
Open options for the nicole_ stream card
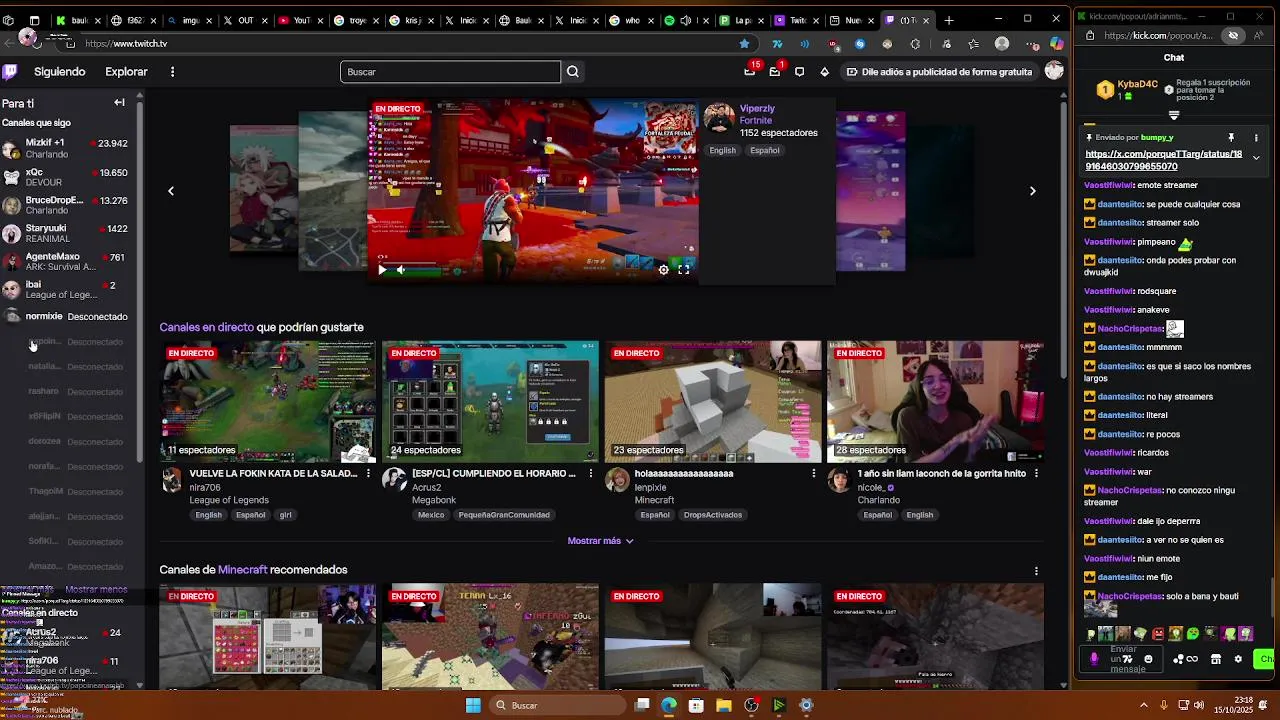1036,474
